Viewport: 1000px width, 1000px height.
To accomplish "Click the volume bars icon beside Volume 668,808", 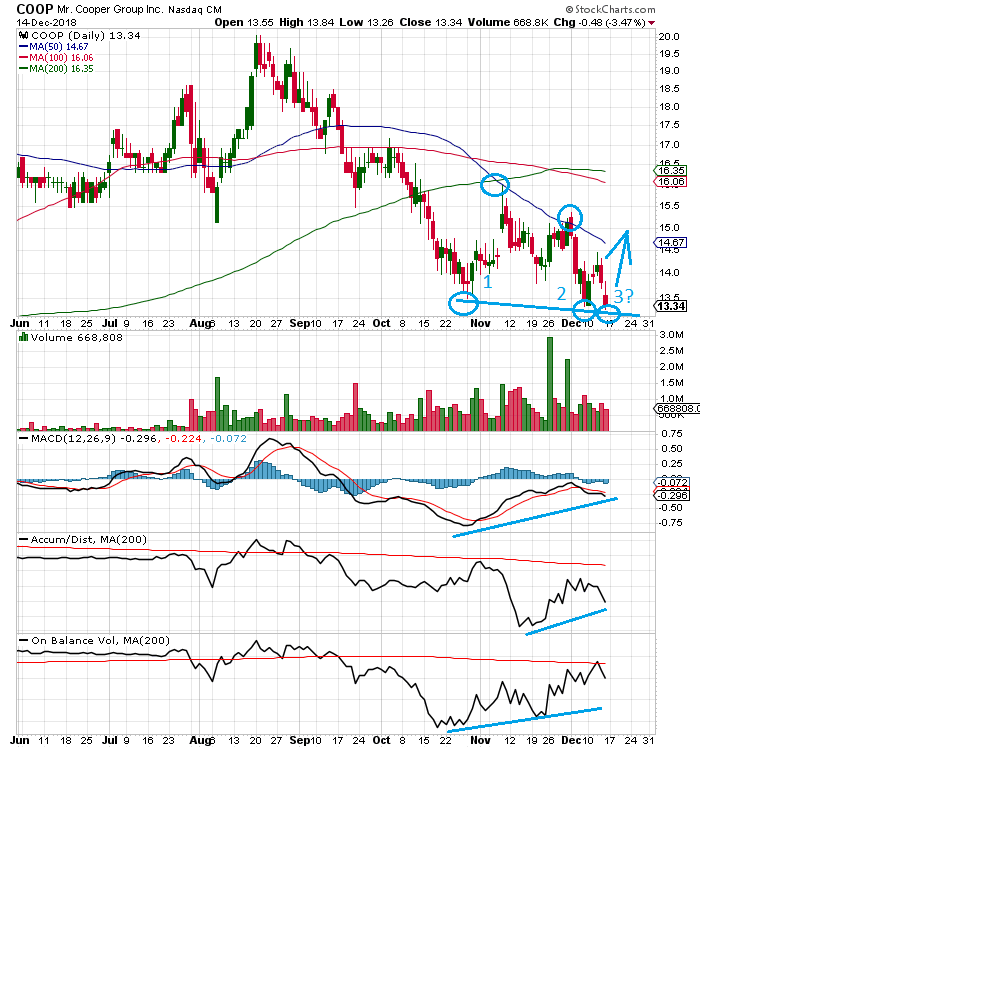I will pos(24,337).
